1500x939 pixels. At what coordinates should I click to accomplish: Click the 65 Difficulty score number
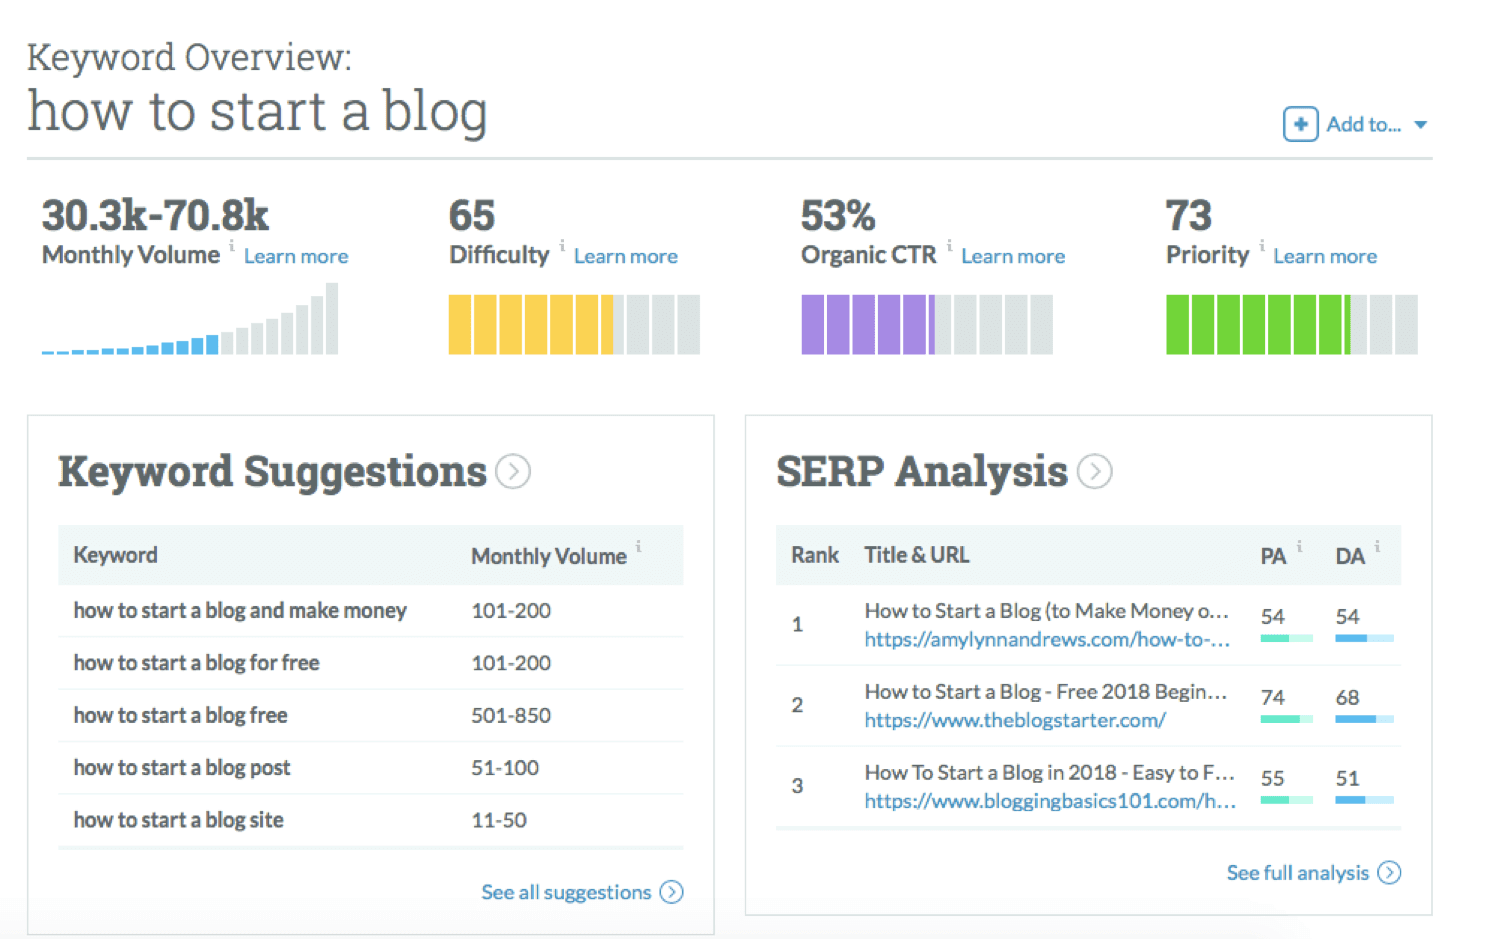coord(472,215)
